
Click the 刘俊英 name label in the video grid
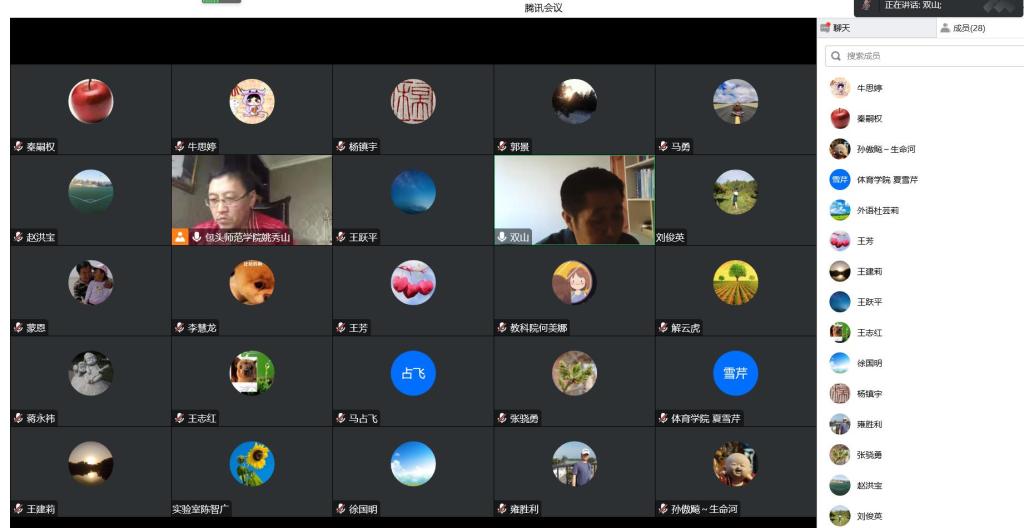(671, 238)
